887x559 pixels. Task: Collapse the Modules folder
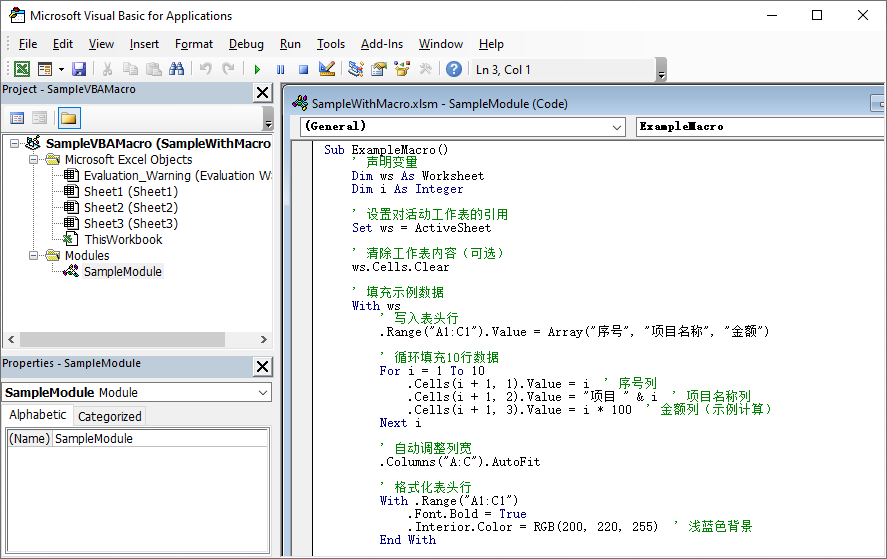[33, 256]
